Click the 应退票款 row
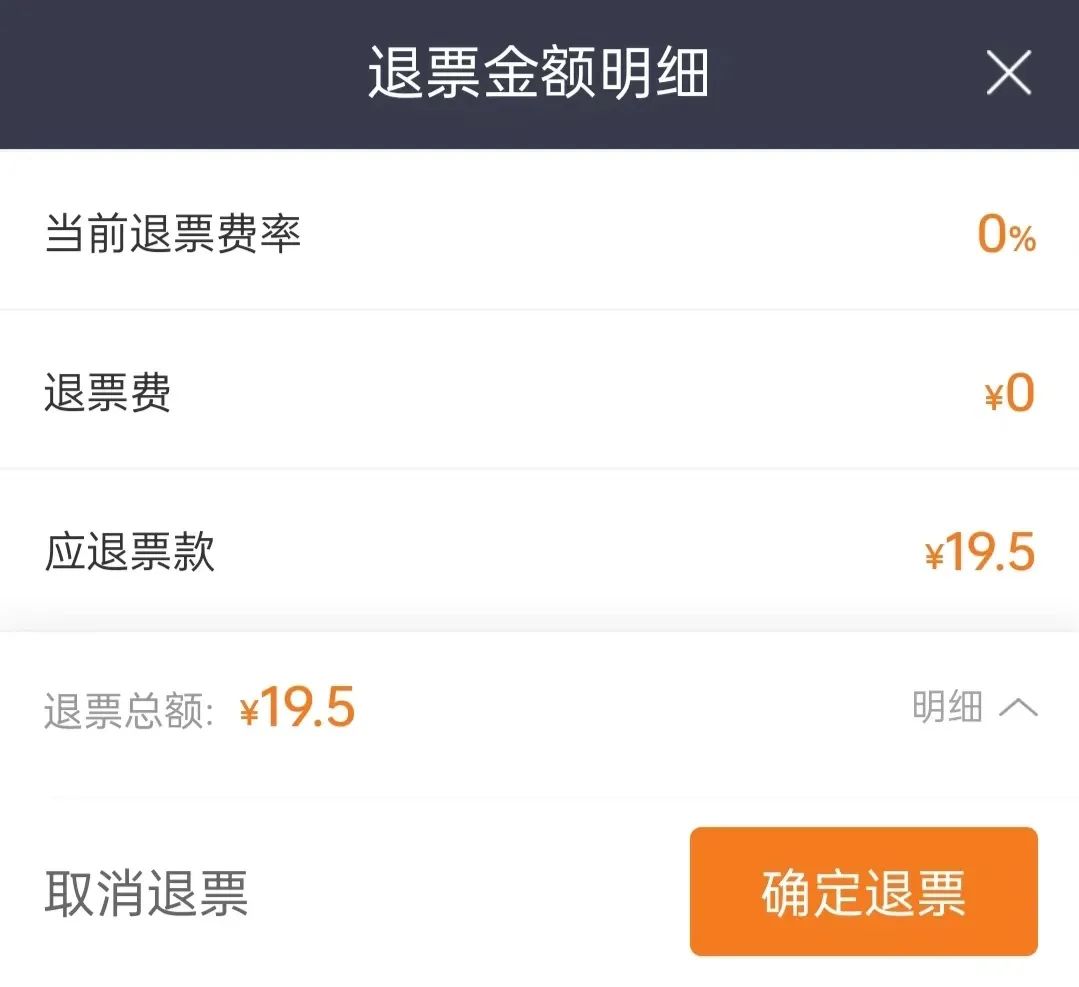The width and height of the screenshot is (1079, 987). [400, 551]
